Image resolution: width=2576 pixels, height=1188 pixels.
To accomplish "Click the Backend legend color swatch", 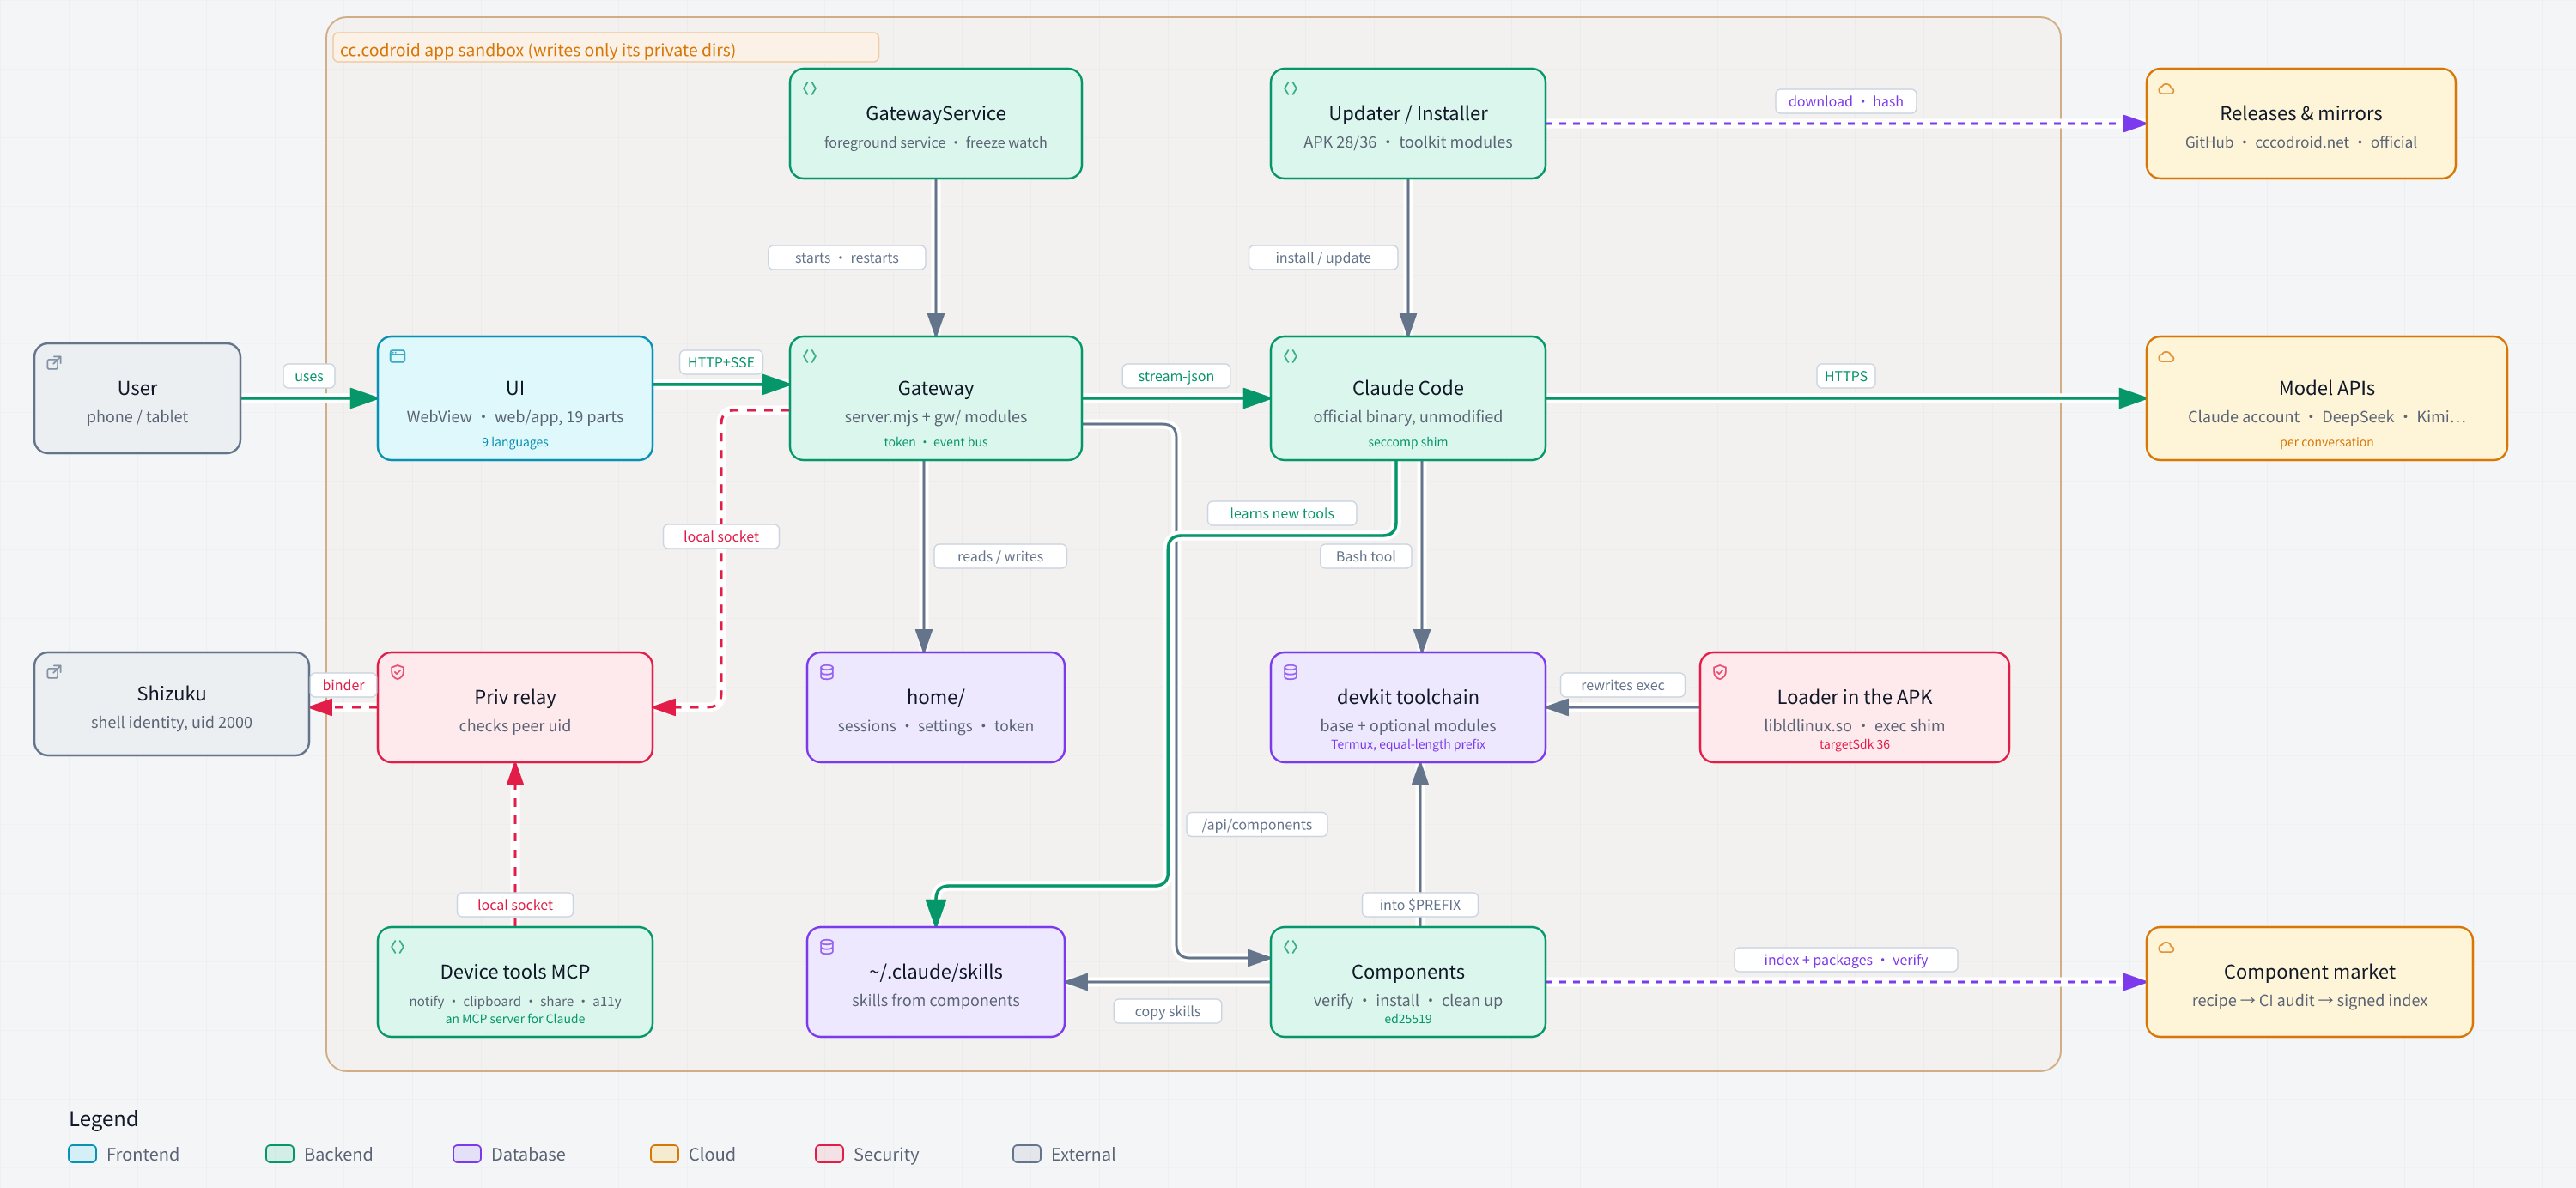I will pyautogui.click(x=280, y=1154).
